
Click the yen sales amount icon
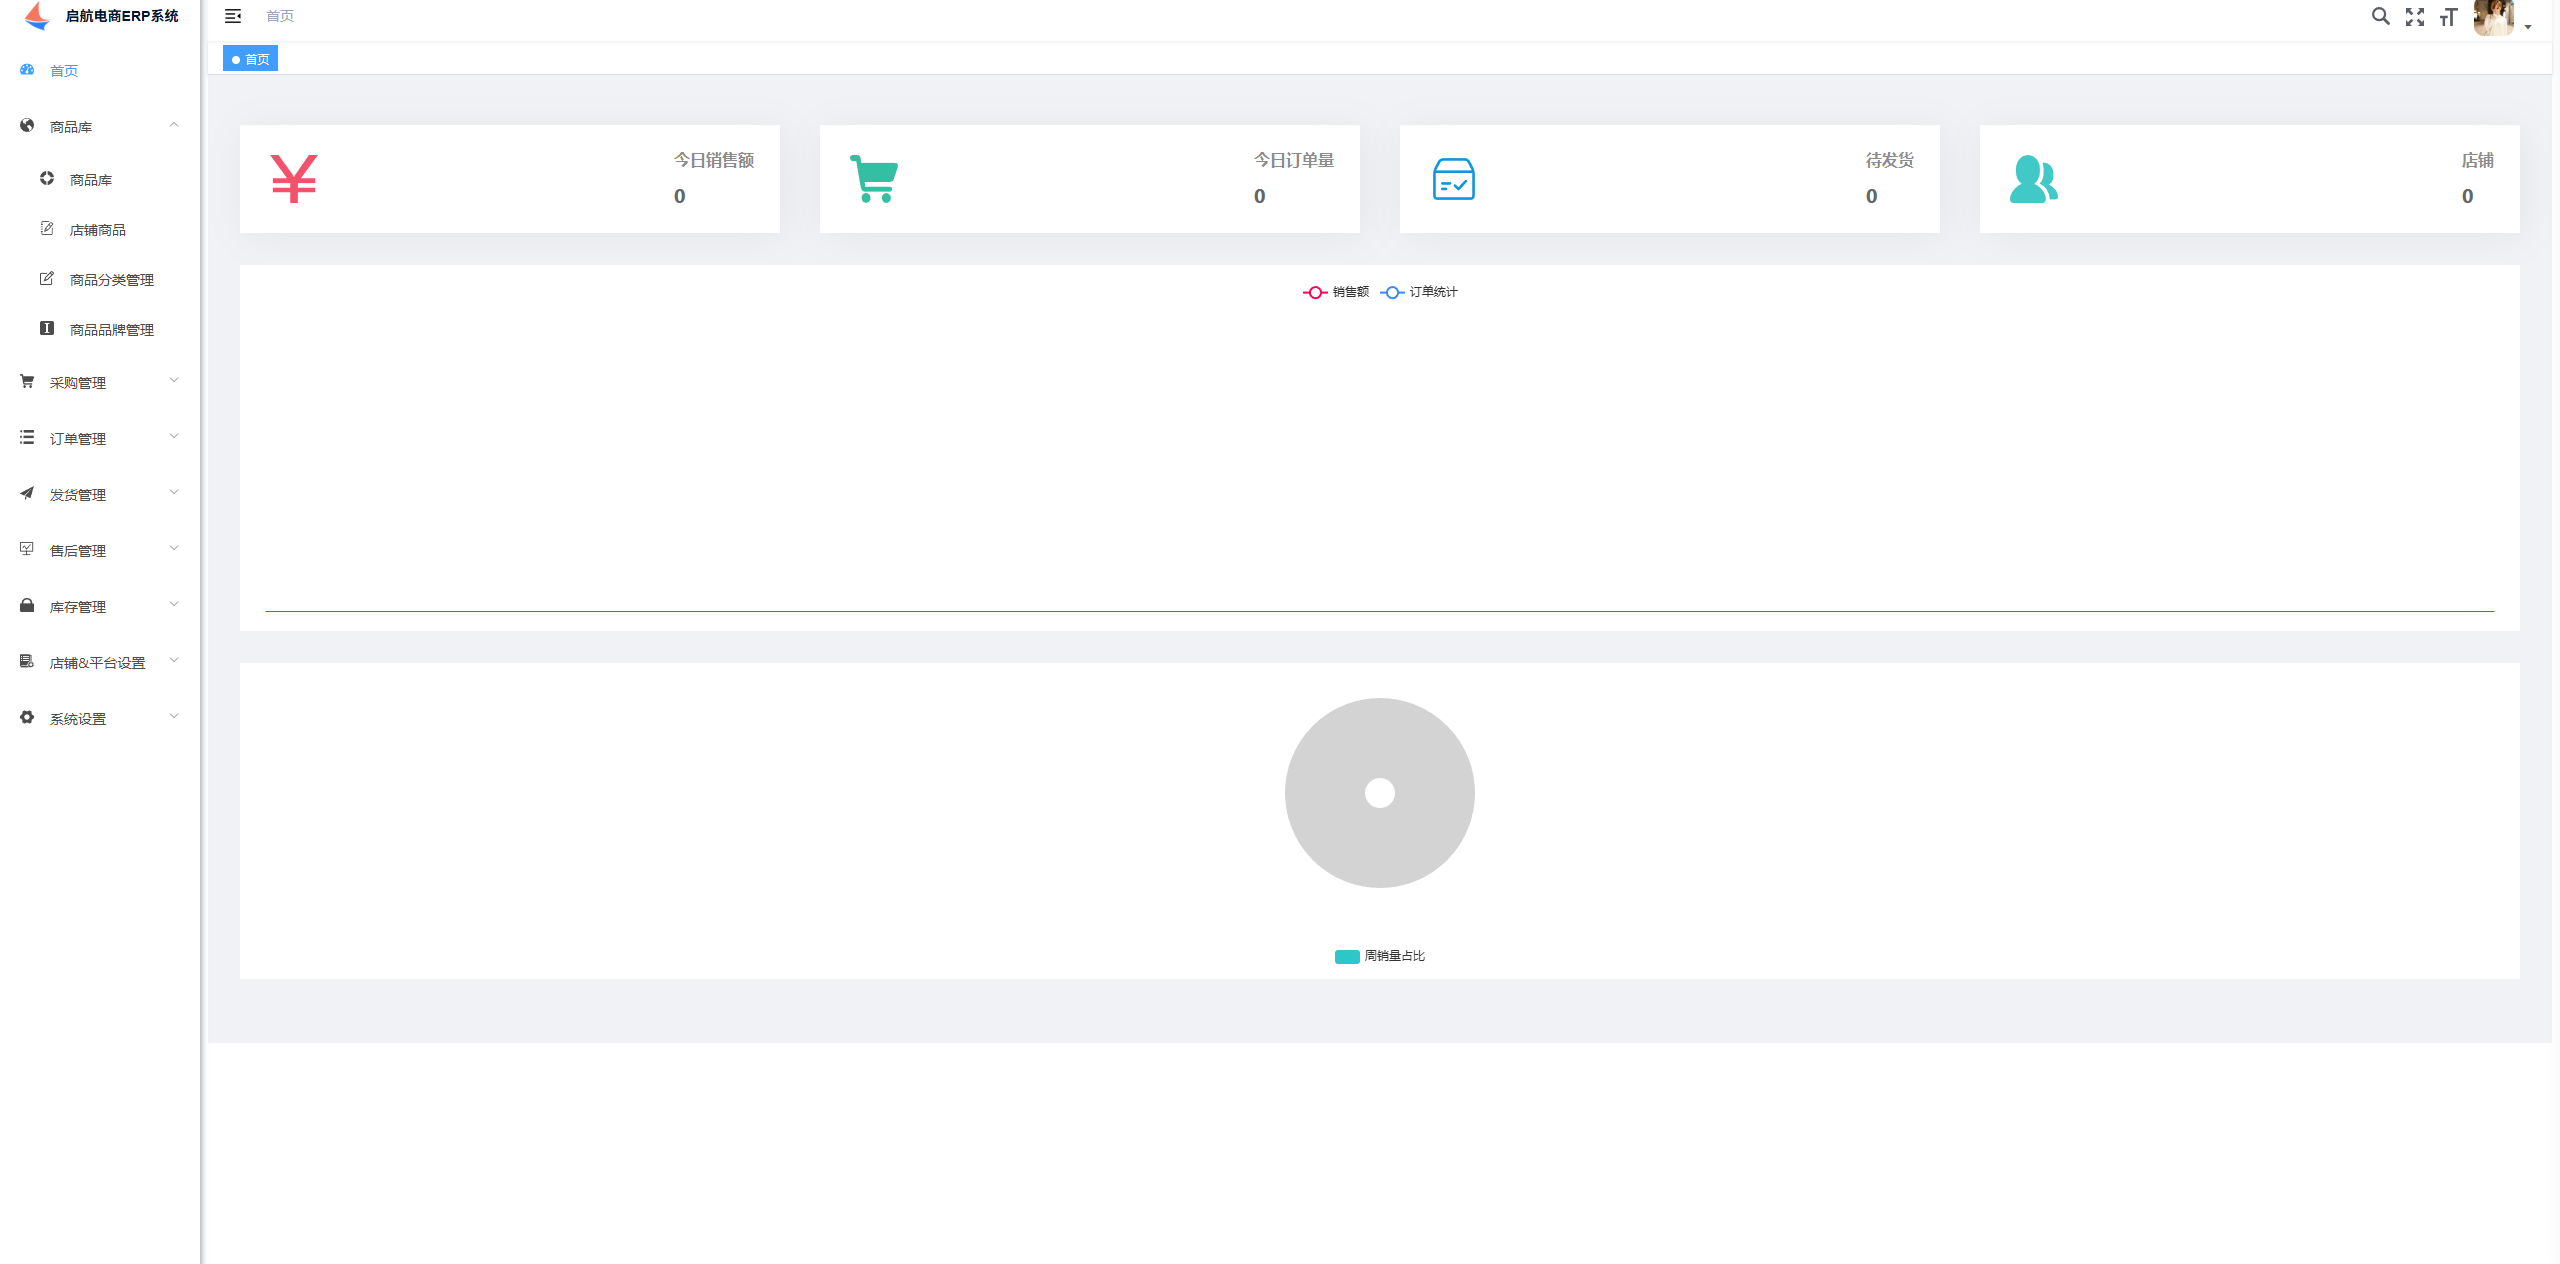click(x=294, y=179)
